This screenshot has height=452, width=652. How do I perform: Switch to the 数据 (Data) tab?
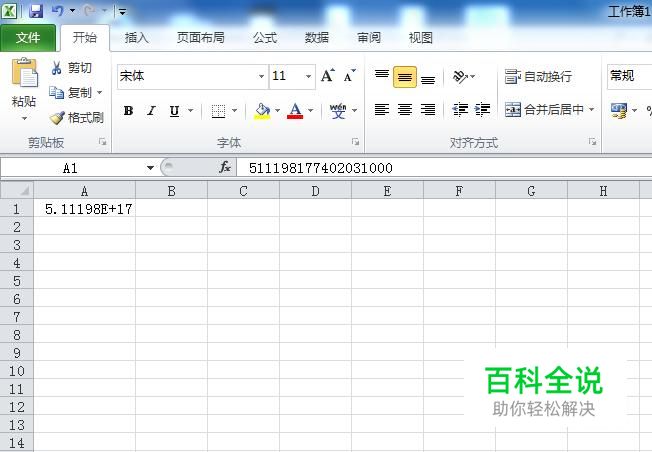click(x=316, y=38)
